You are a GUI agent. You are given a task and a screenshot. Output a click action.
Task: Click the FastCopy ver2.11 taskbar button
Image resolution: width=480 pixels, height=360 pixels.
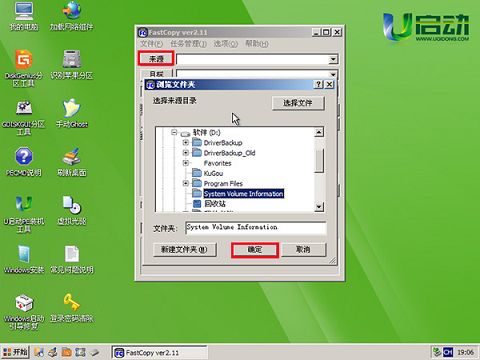pyautogui.click(x=159, y=352)
